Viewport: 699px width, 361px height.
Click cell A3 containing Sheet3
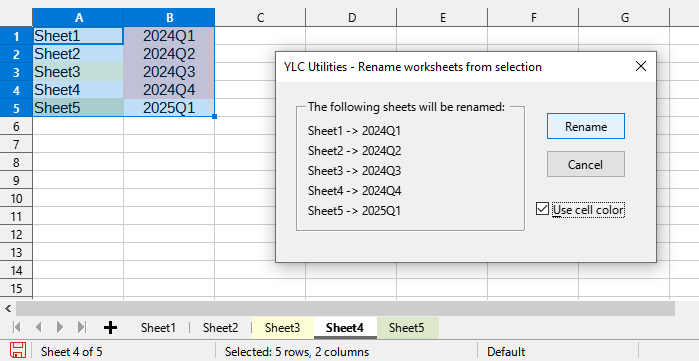(78, 72)
